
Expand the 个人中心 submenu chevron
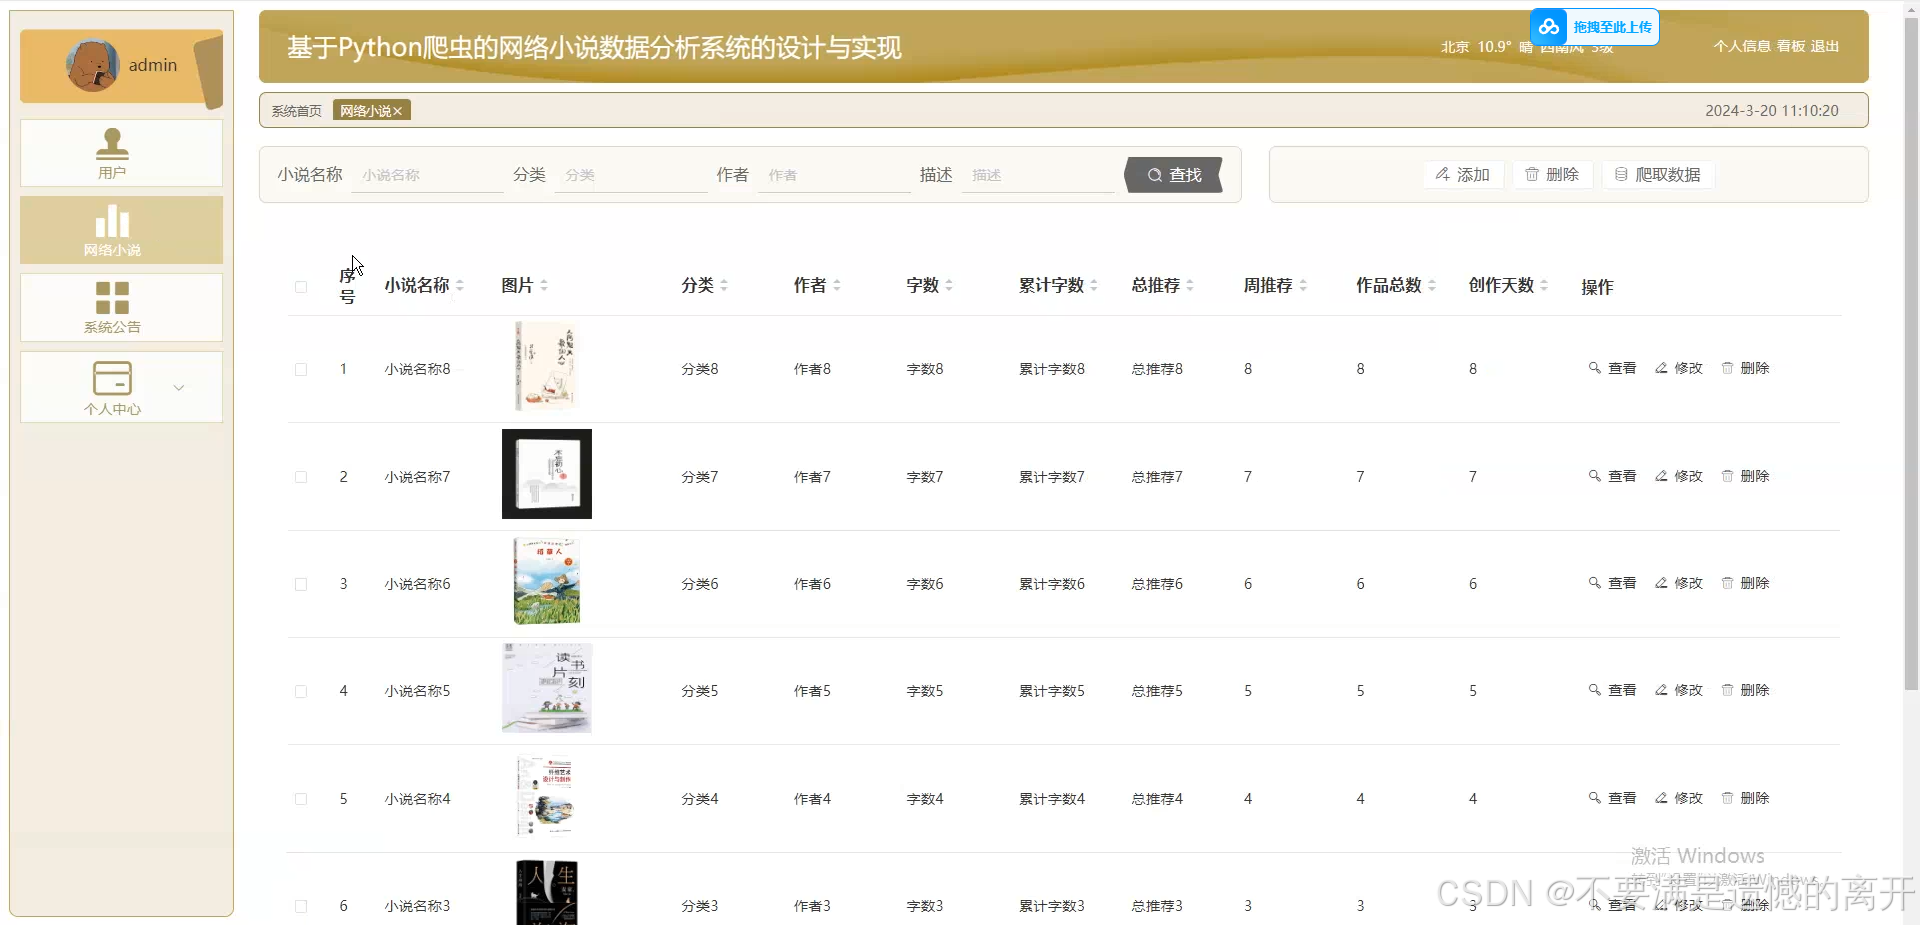(x=179, y=388)
